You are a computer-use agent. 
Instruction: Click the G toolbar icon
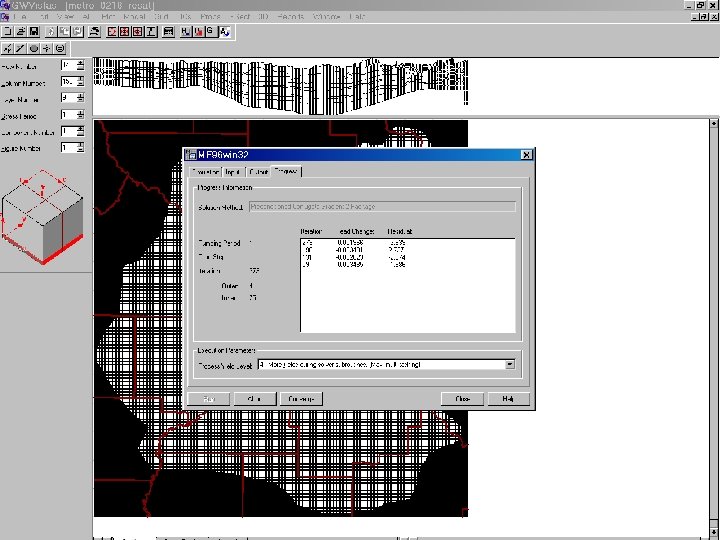211,32
